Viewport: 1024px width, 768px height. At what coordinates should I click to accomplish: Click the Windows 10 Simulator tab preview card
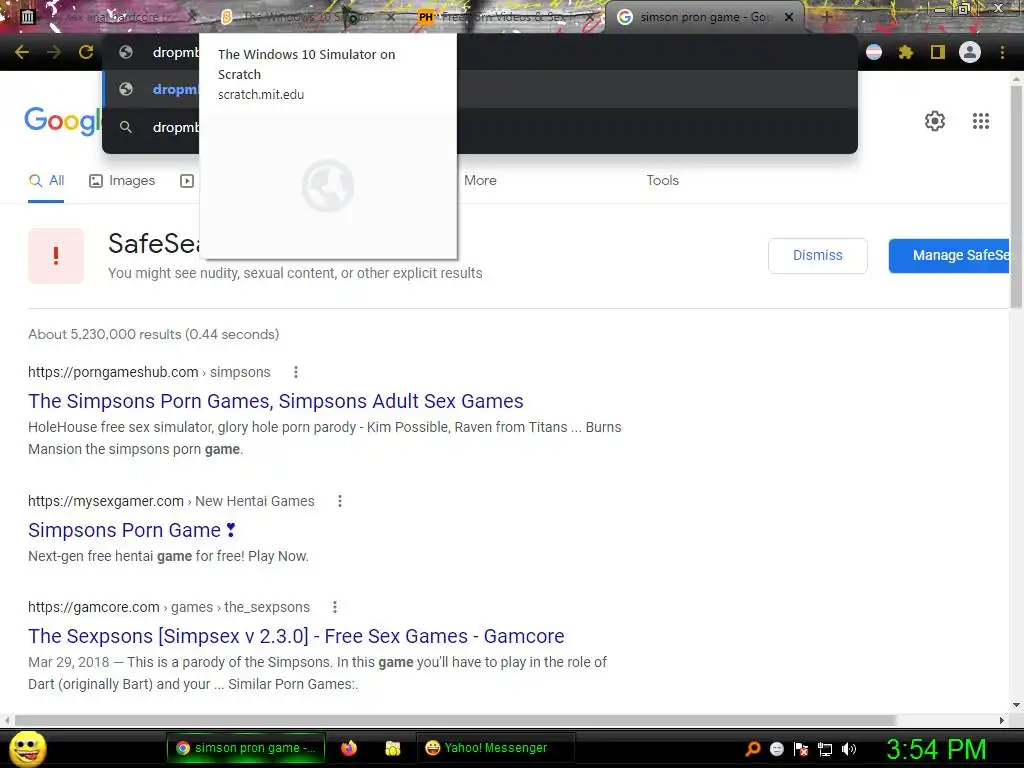[328, 146]
